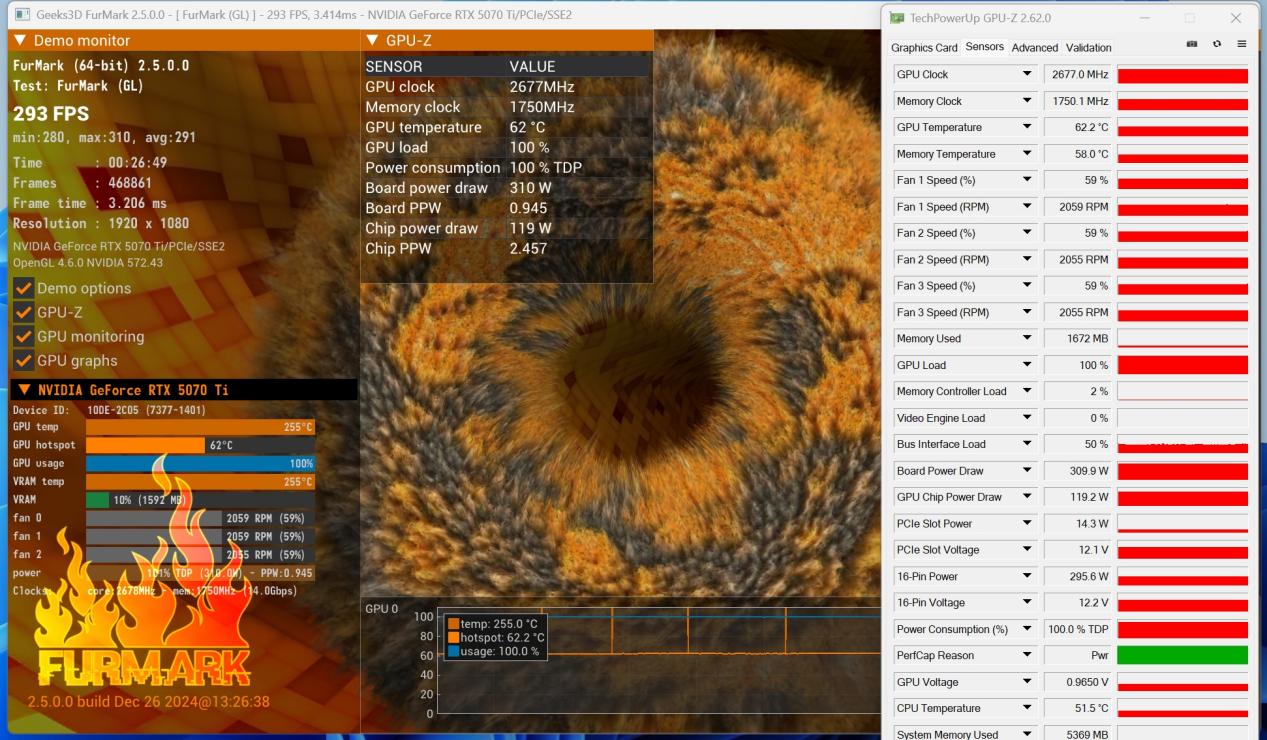Switch to the Graphics Card tab
Viewport: 1267px width, 740px height.
coord(924,47)
